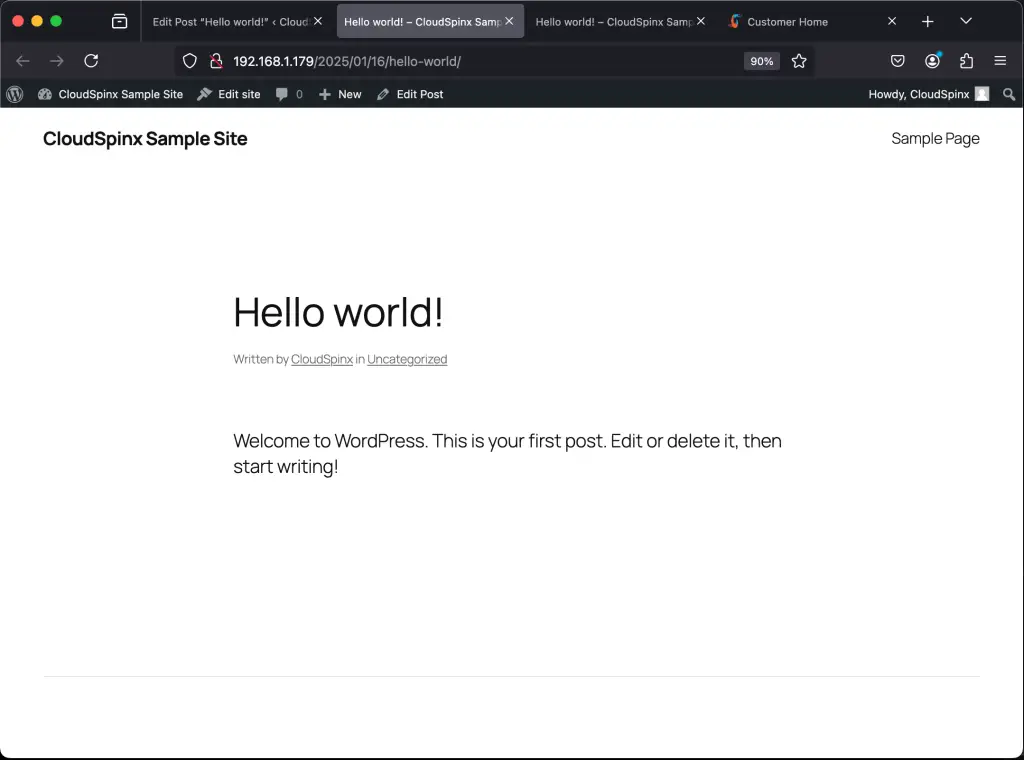Bookmark this page with the star icon
1024x760 pixels.
coord(799,61)
